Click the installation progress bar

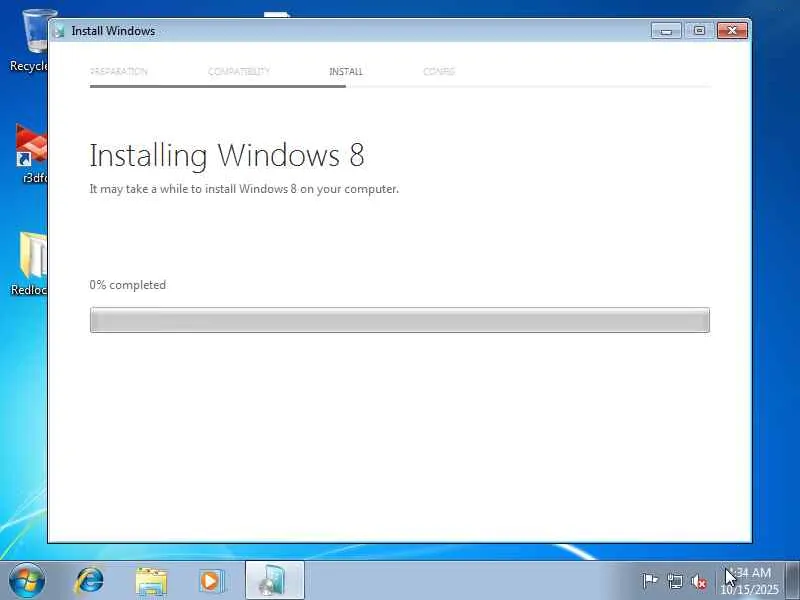click(399, 320)
